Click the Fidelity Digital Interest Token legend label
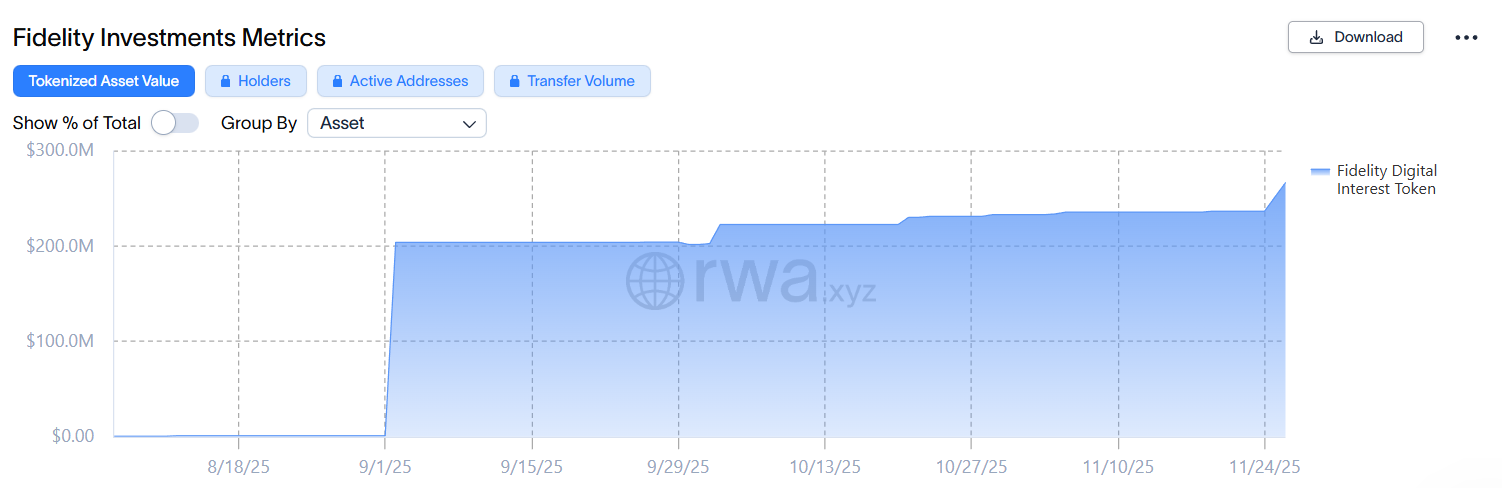1502x488 pixels. coord(1386,179)
